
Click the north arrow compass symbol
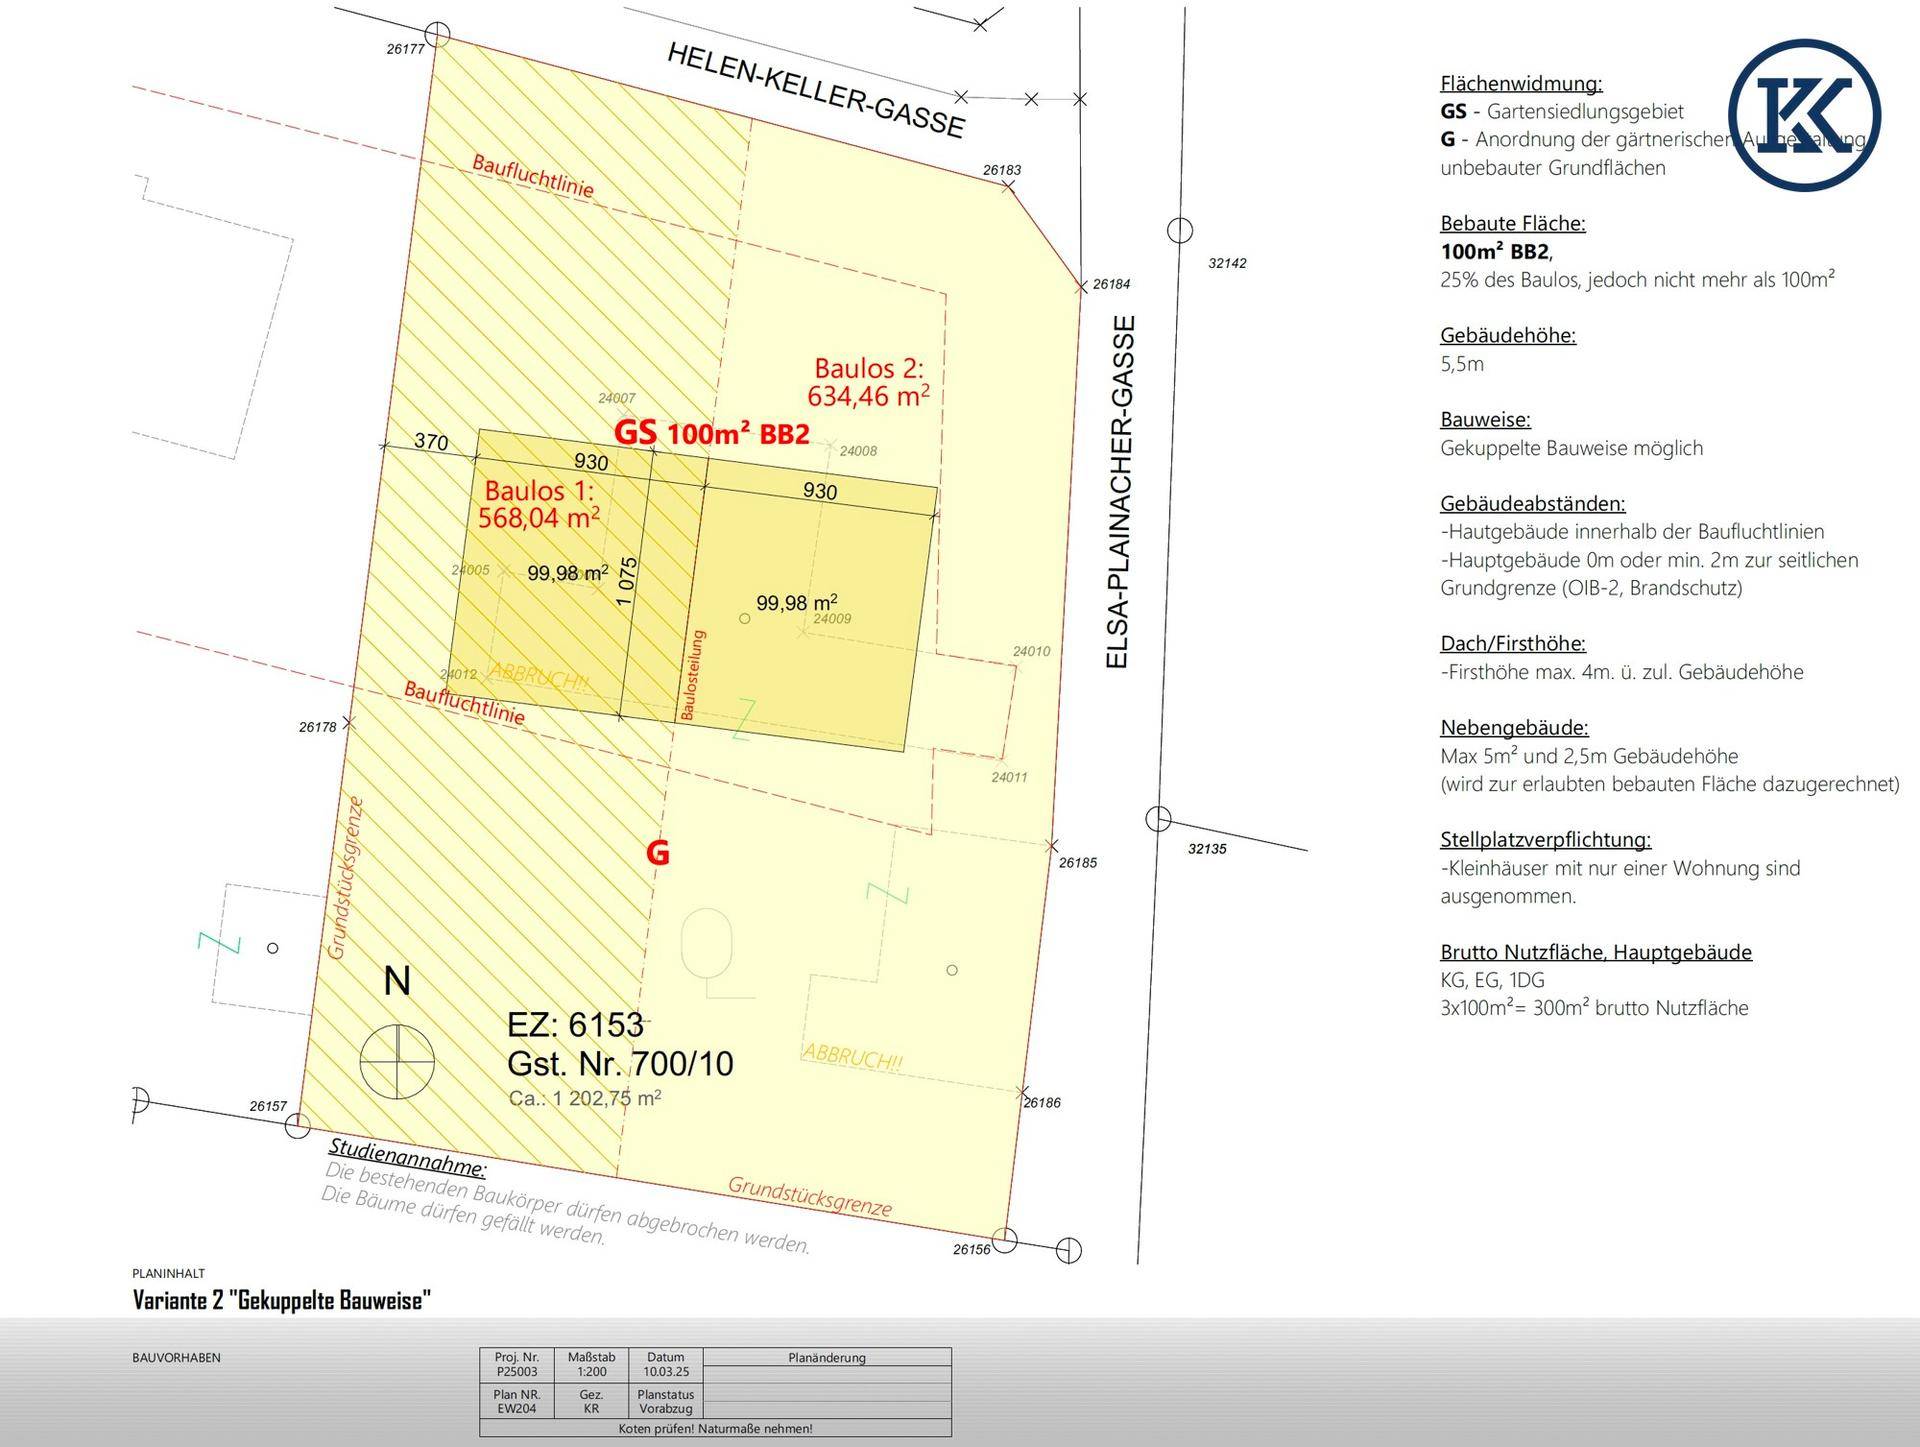coord(397,1061)
